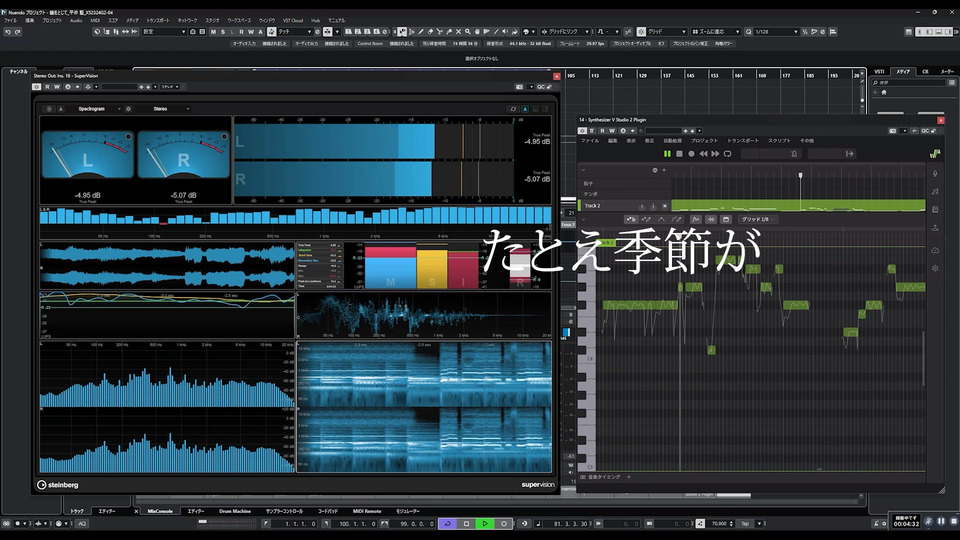Pause playback in Synthesizer V transport
This screenshot has width=960, height=540.
667,154
